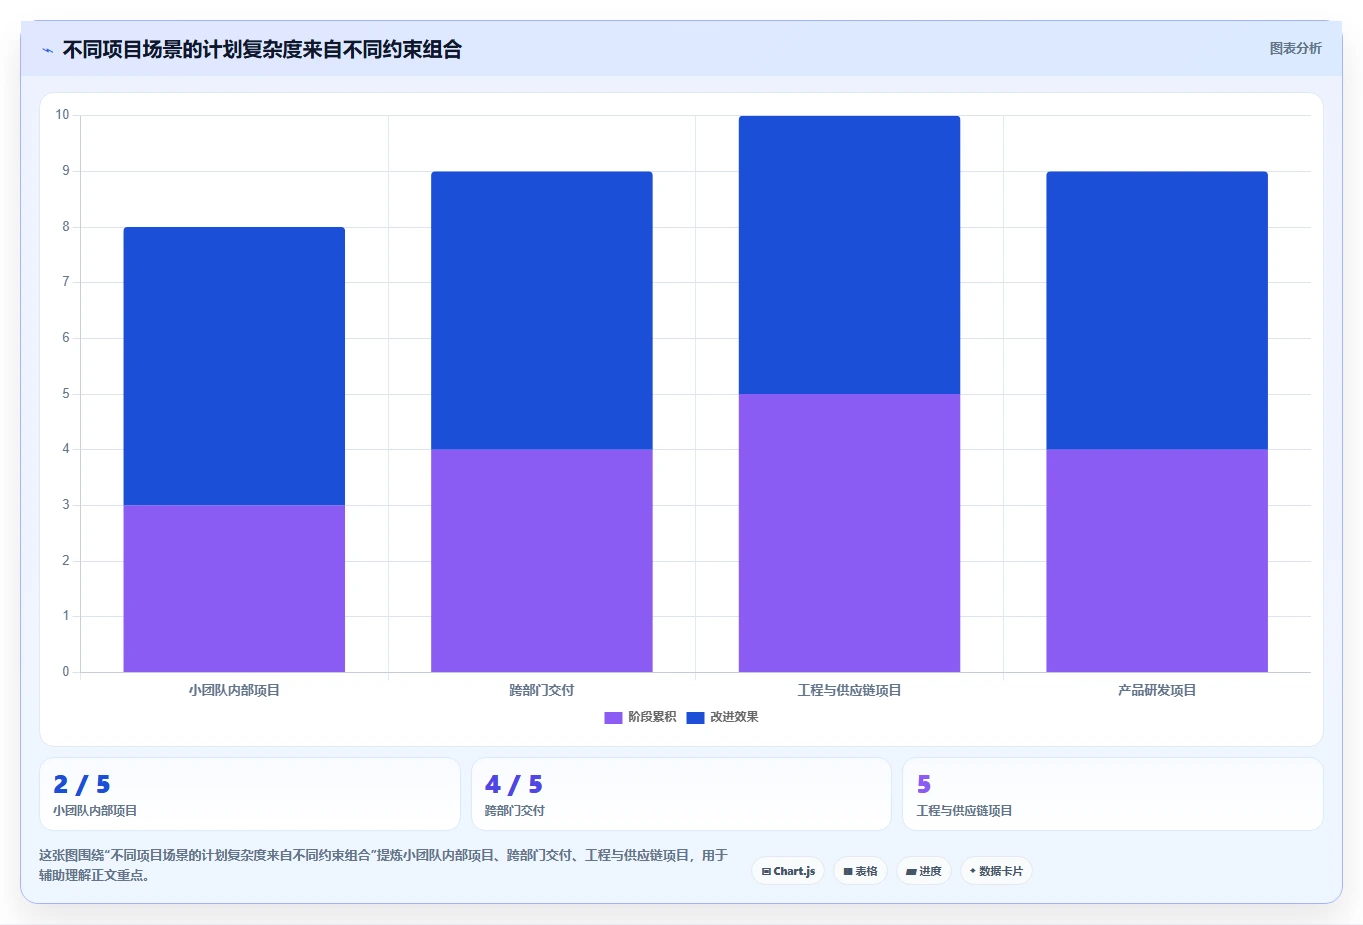Click the chart title 不同项目场景的计划复杂度来自不同约束组合
Viewport: 1363px width, 925px height.
tap(262, 49)
